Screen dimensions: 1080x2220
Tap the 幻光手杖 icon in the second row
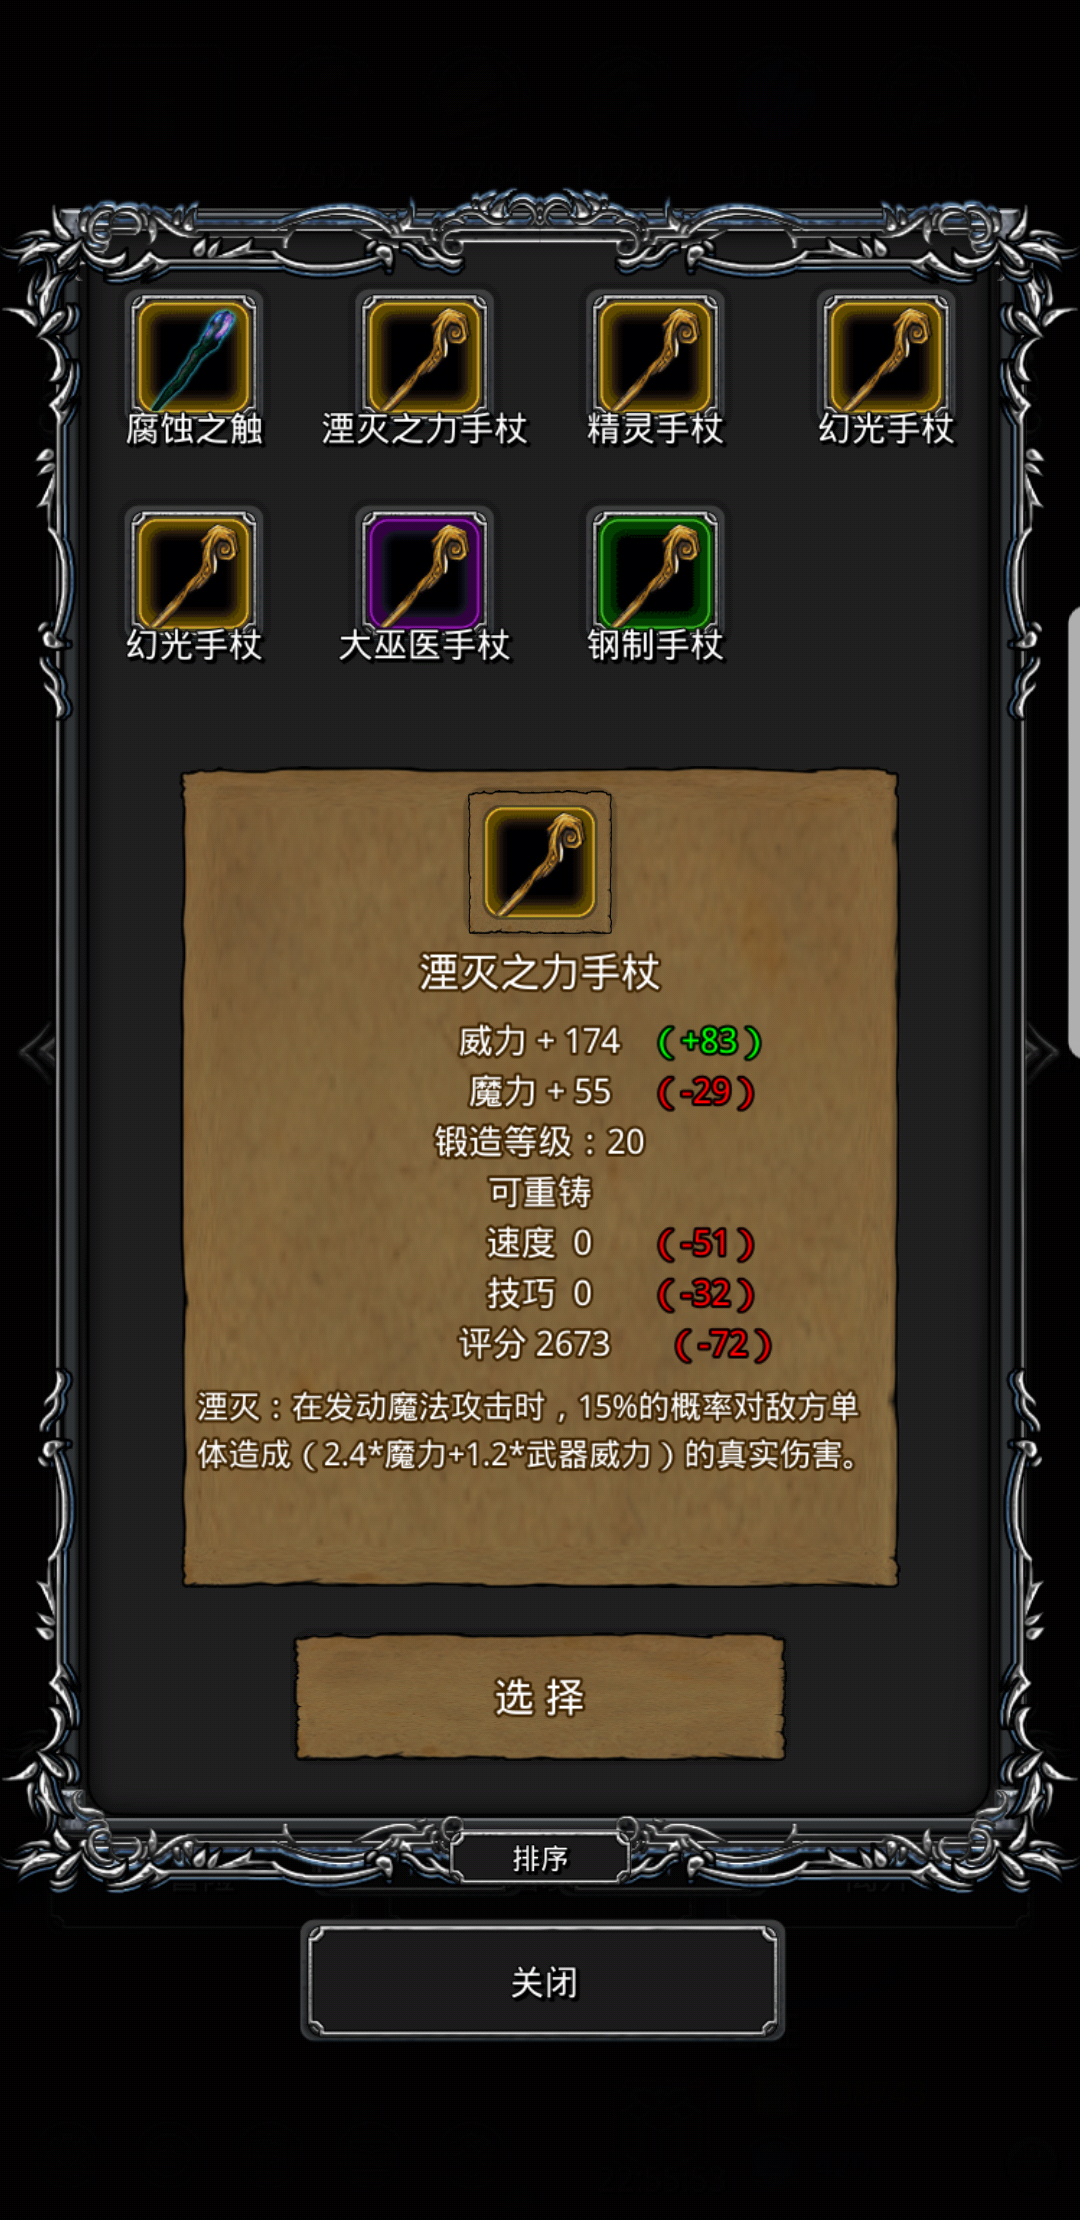[194, 572]
